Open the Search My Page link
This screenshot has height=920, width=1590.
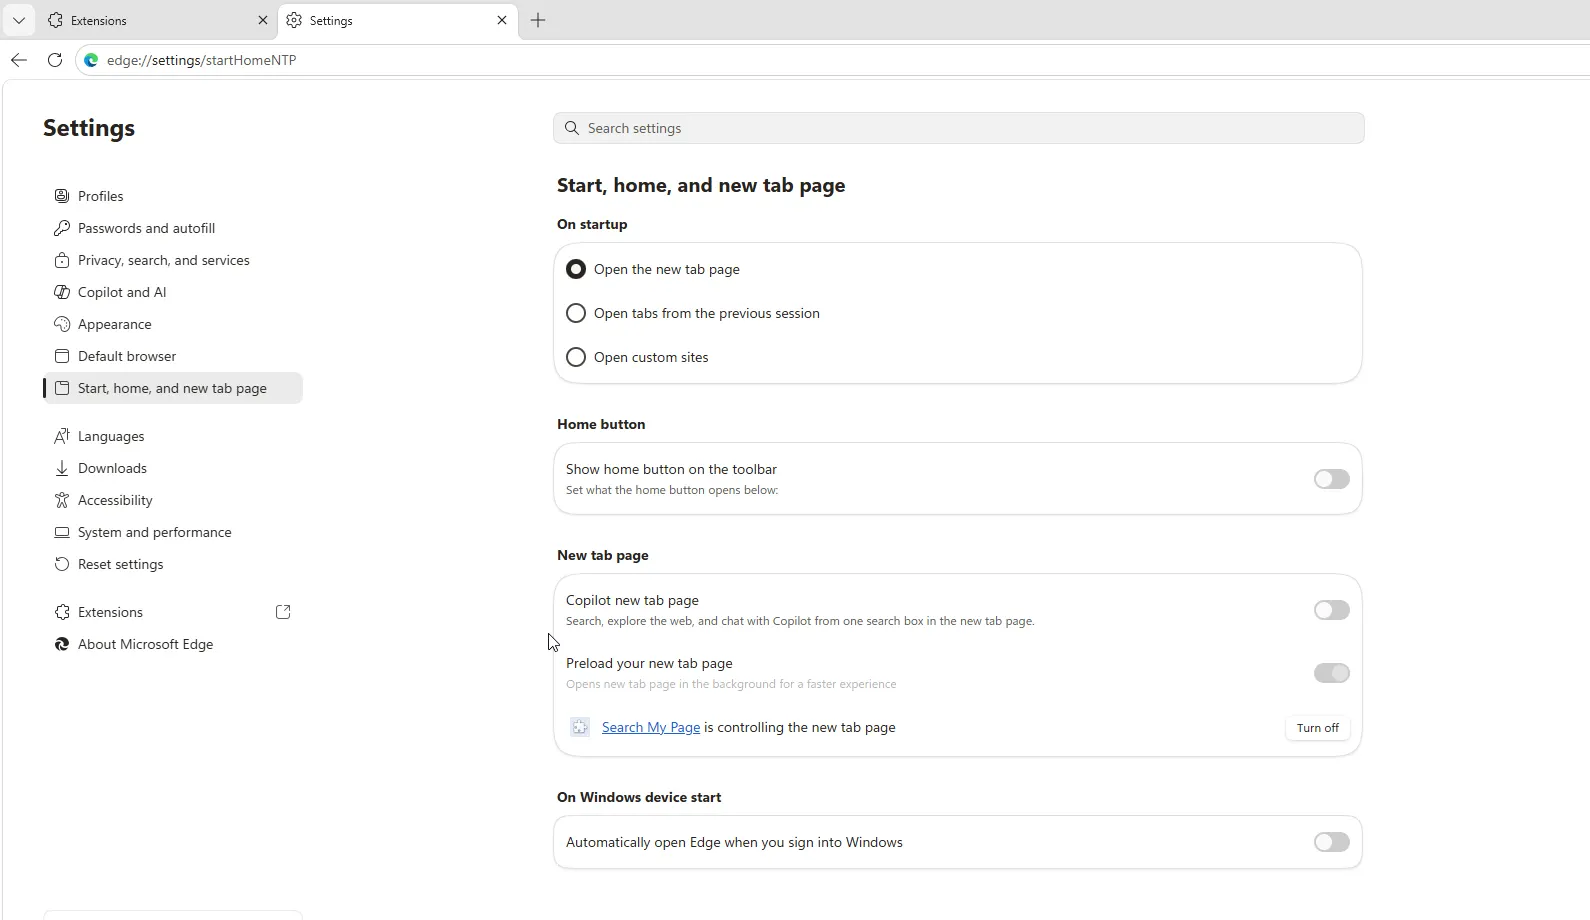point(651,727)
